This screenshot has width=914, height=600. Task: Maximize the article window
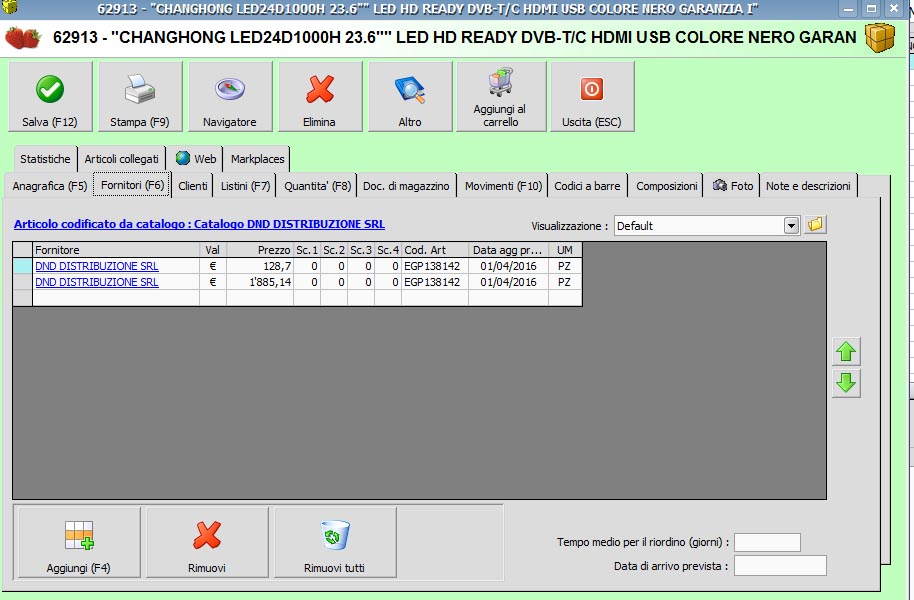pos(871,9)
